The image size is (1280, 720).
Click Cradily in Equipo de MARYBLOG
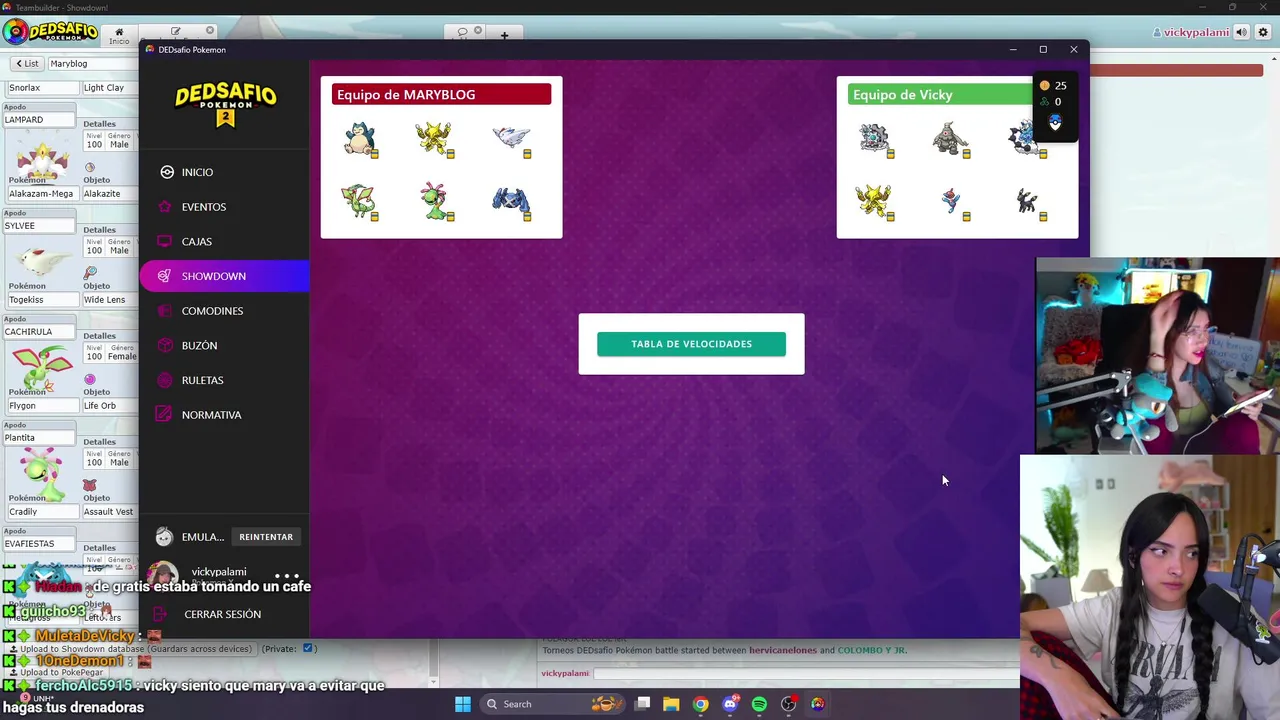[x=434, y=201]
